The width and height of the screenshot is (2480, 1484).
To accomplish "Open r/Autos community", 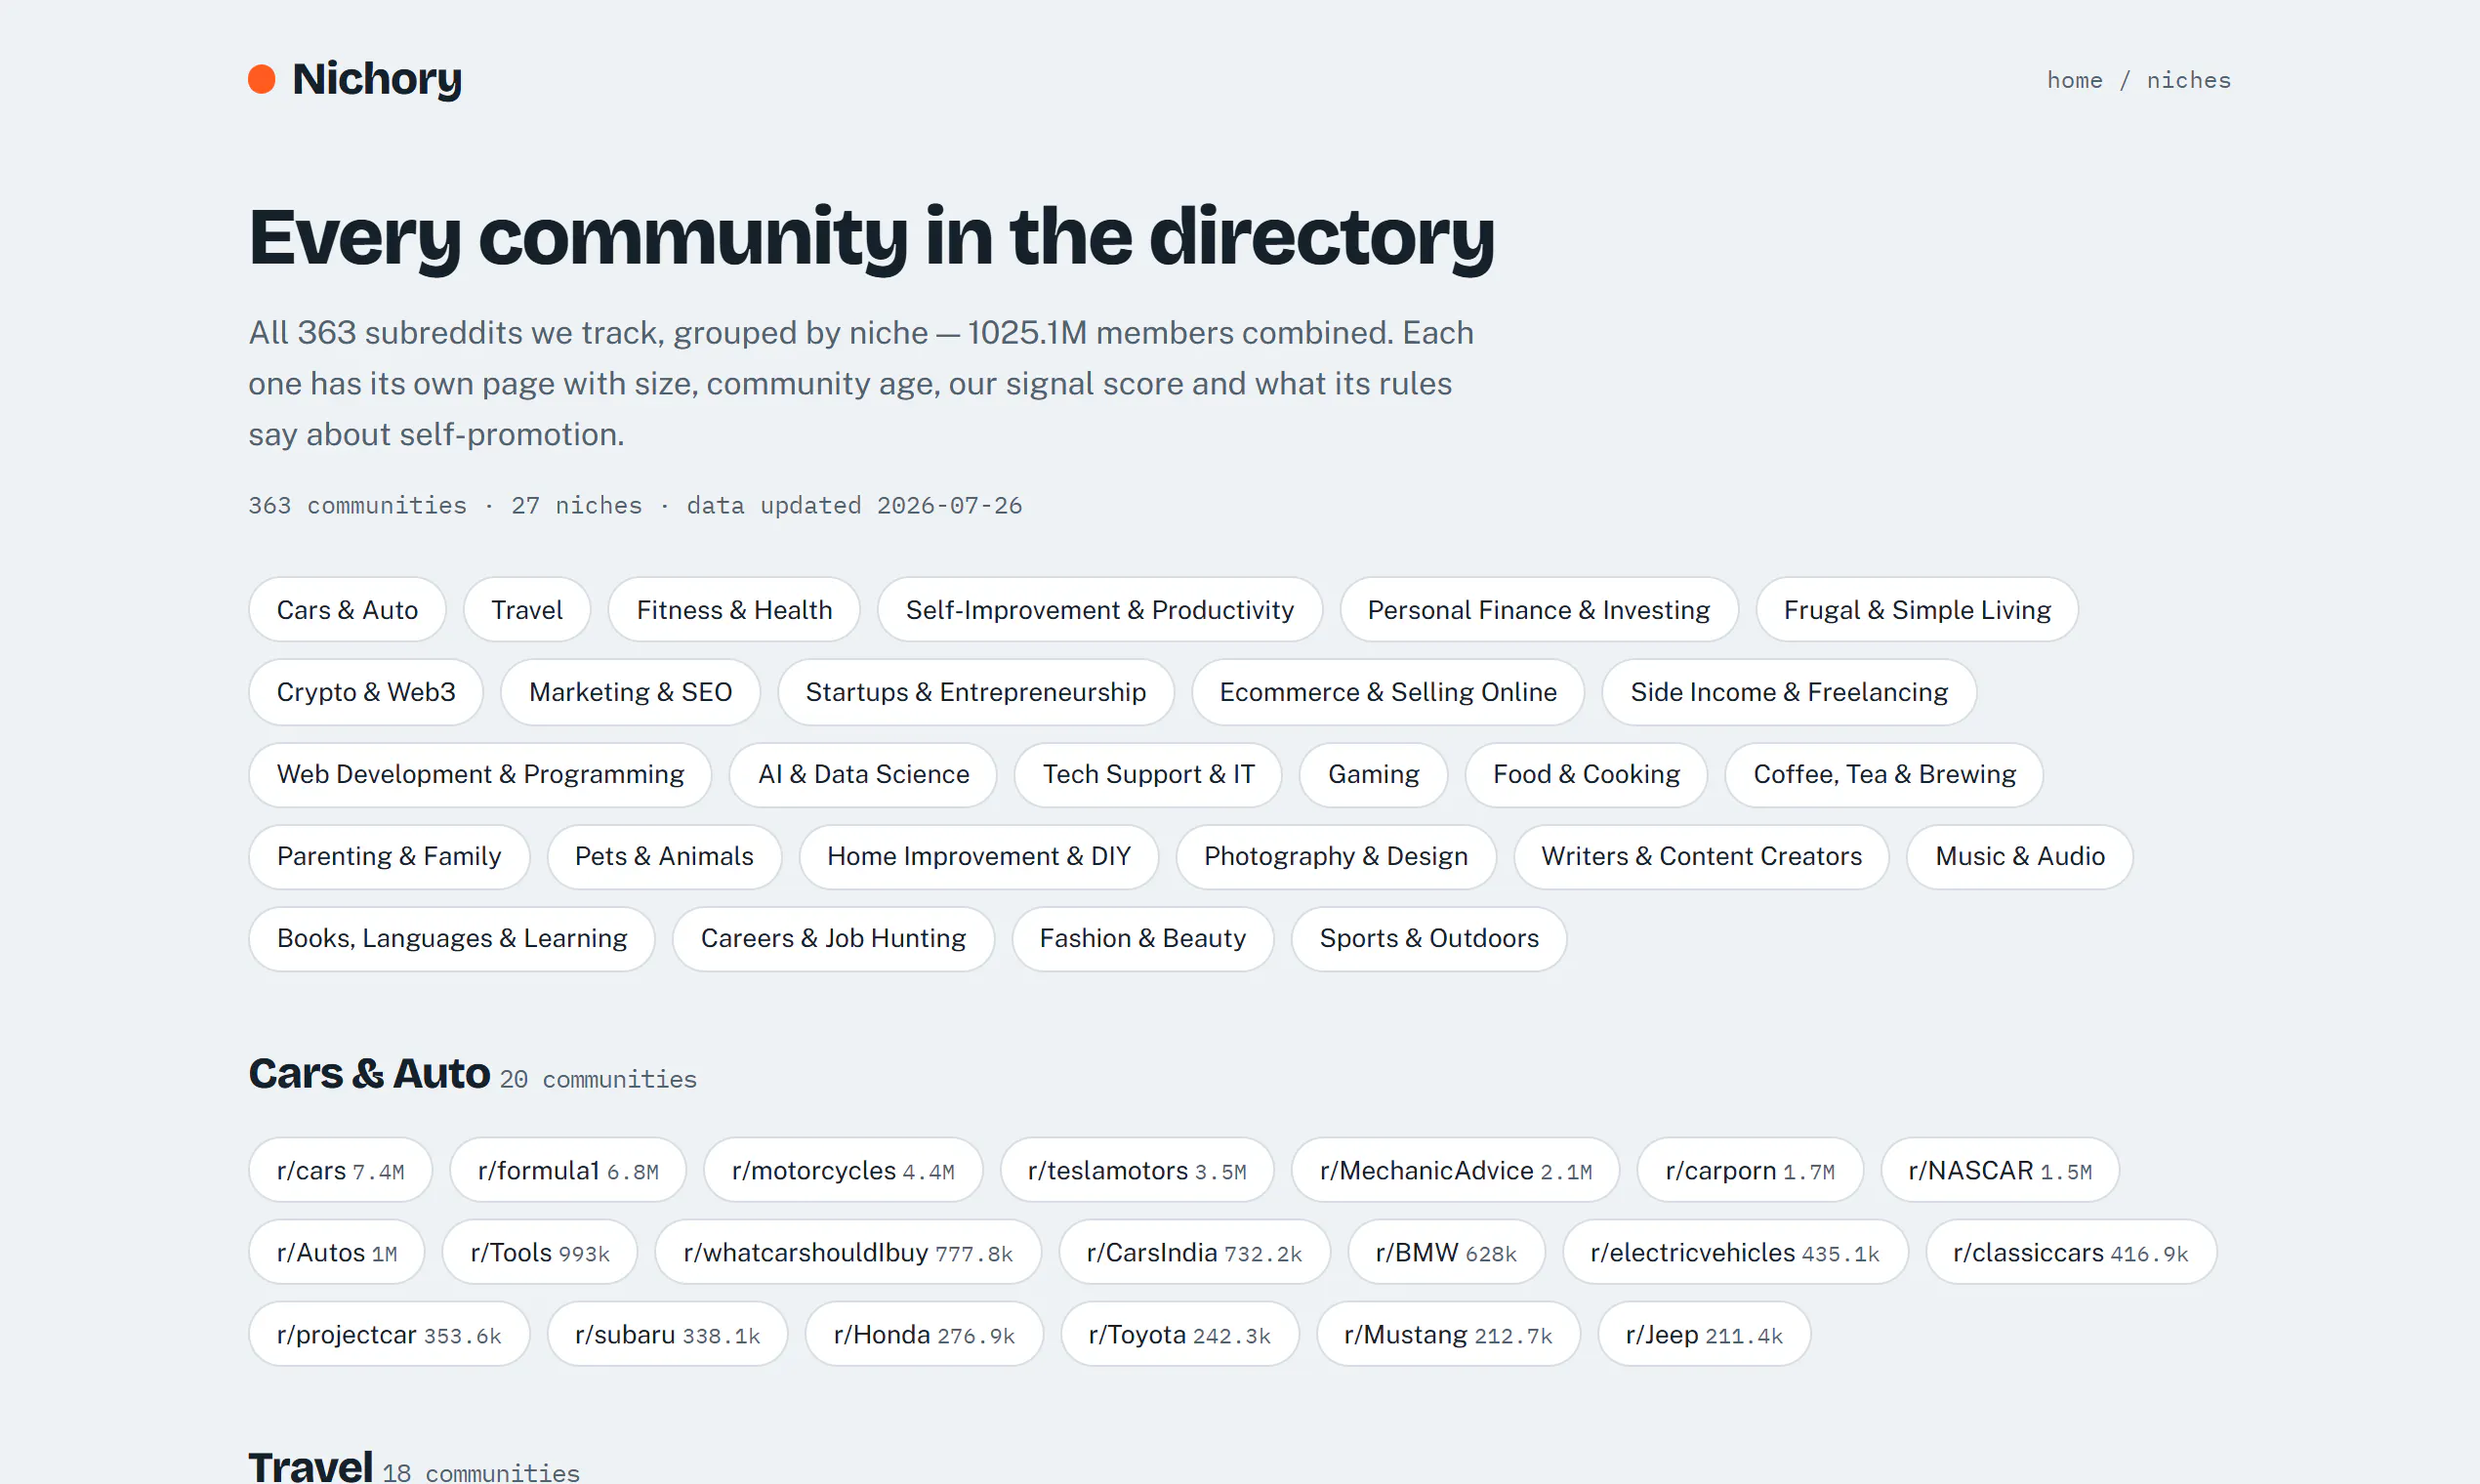I will [336, 1252].
